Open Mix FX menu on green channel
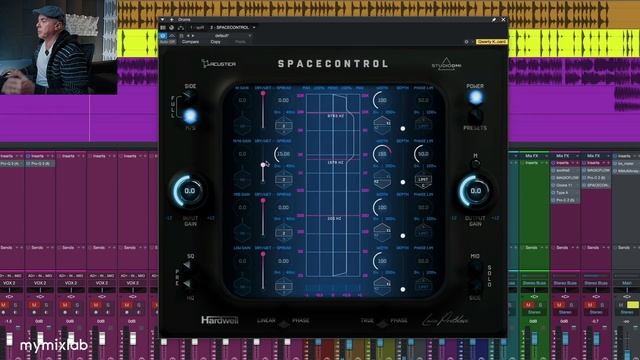Viewport: 640px width, 360px height. pyautogui.click(x=534, y=156)
